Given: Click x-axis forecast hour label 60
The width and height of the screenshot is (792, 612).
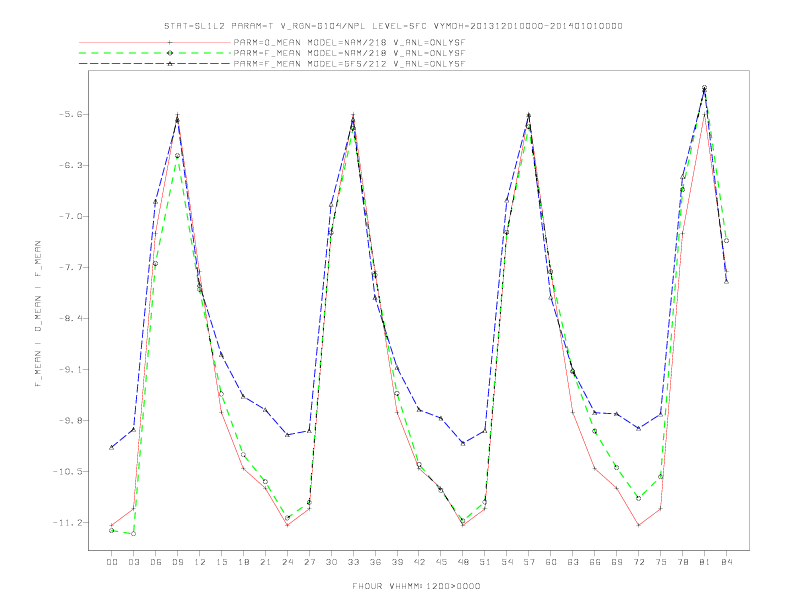Looking at the screenshot, I should pyautogui.click(x=551, y=562).
